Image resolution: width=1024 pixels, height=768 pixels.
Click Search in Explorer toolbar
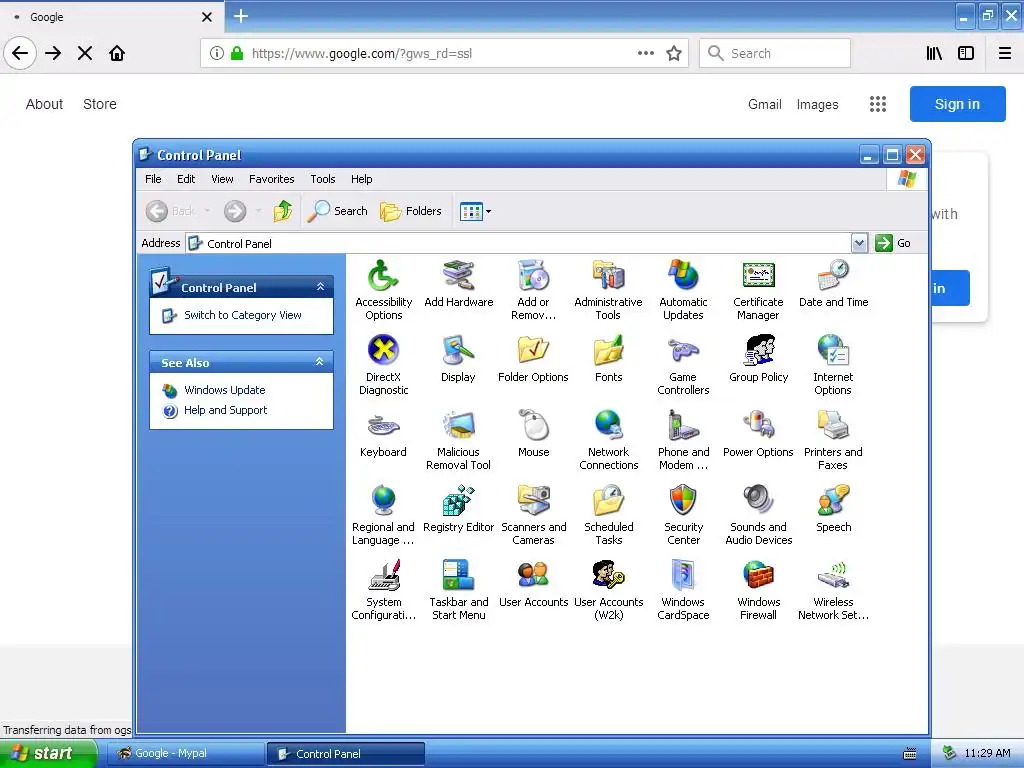point(338,211)
